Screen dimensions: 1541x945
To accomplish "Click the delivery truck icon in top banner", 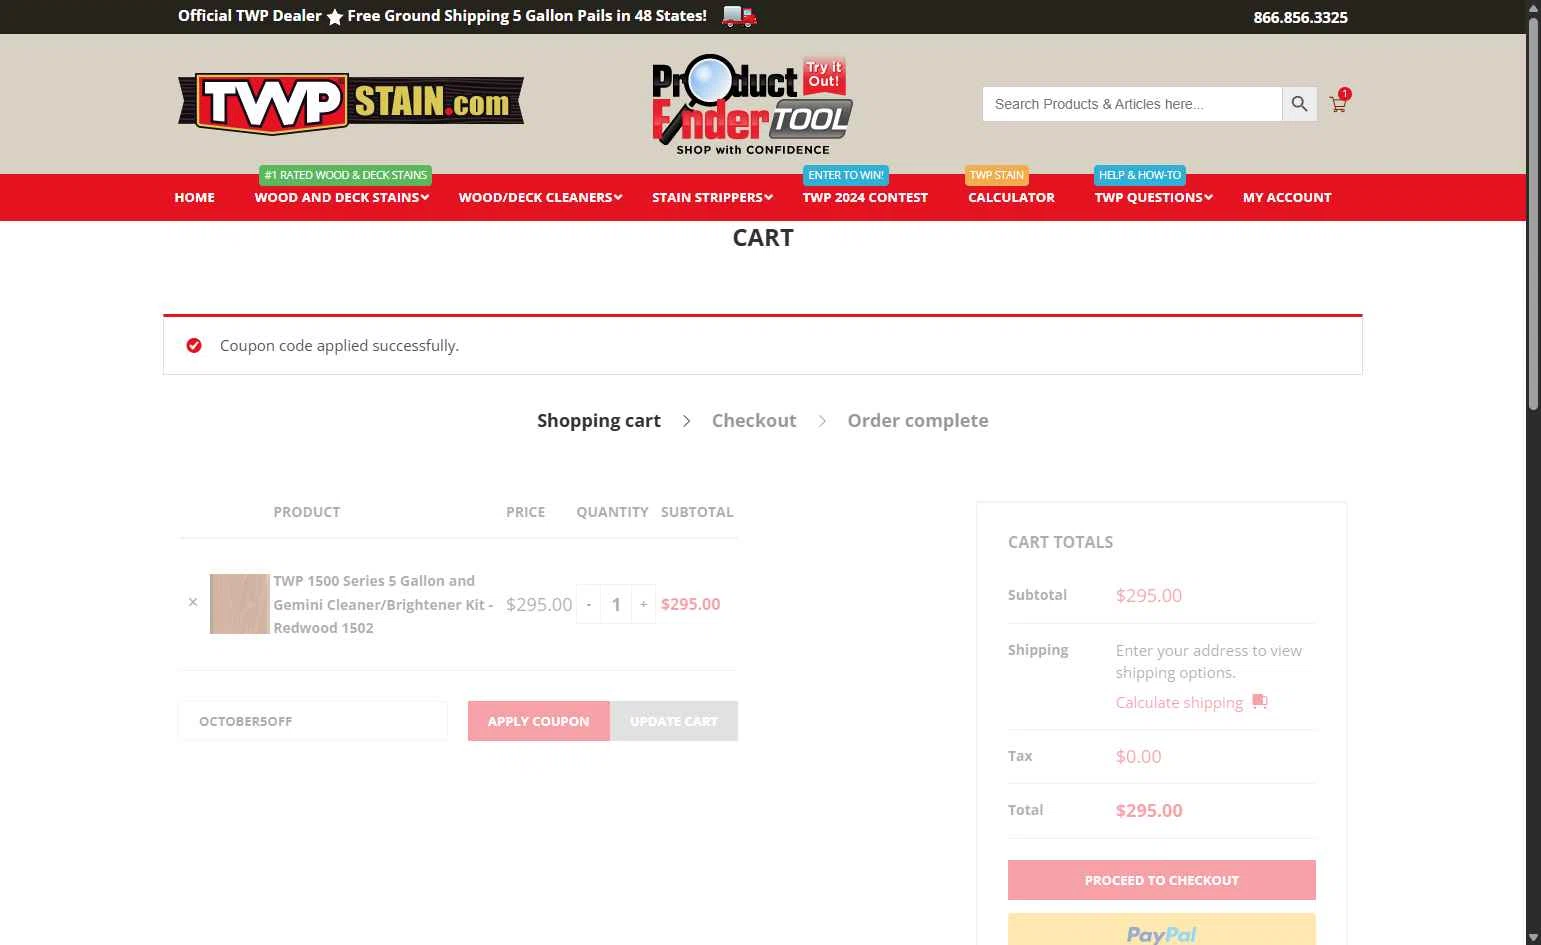I will pyautogui.click(x=739, y=16).
